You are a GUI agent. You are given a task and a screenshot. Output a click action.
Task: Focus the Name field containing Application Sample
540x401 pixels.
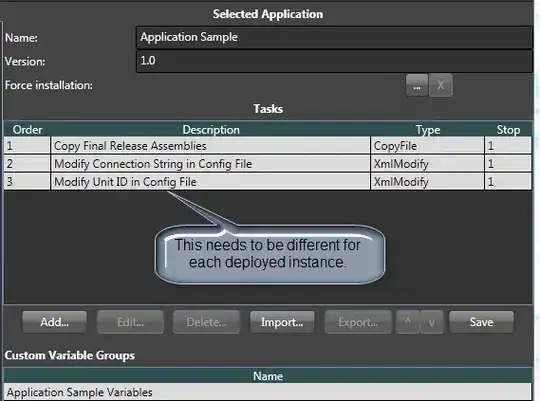pyautogui.click(x=334, y=37)
